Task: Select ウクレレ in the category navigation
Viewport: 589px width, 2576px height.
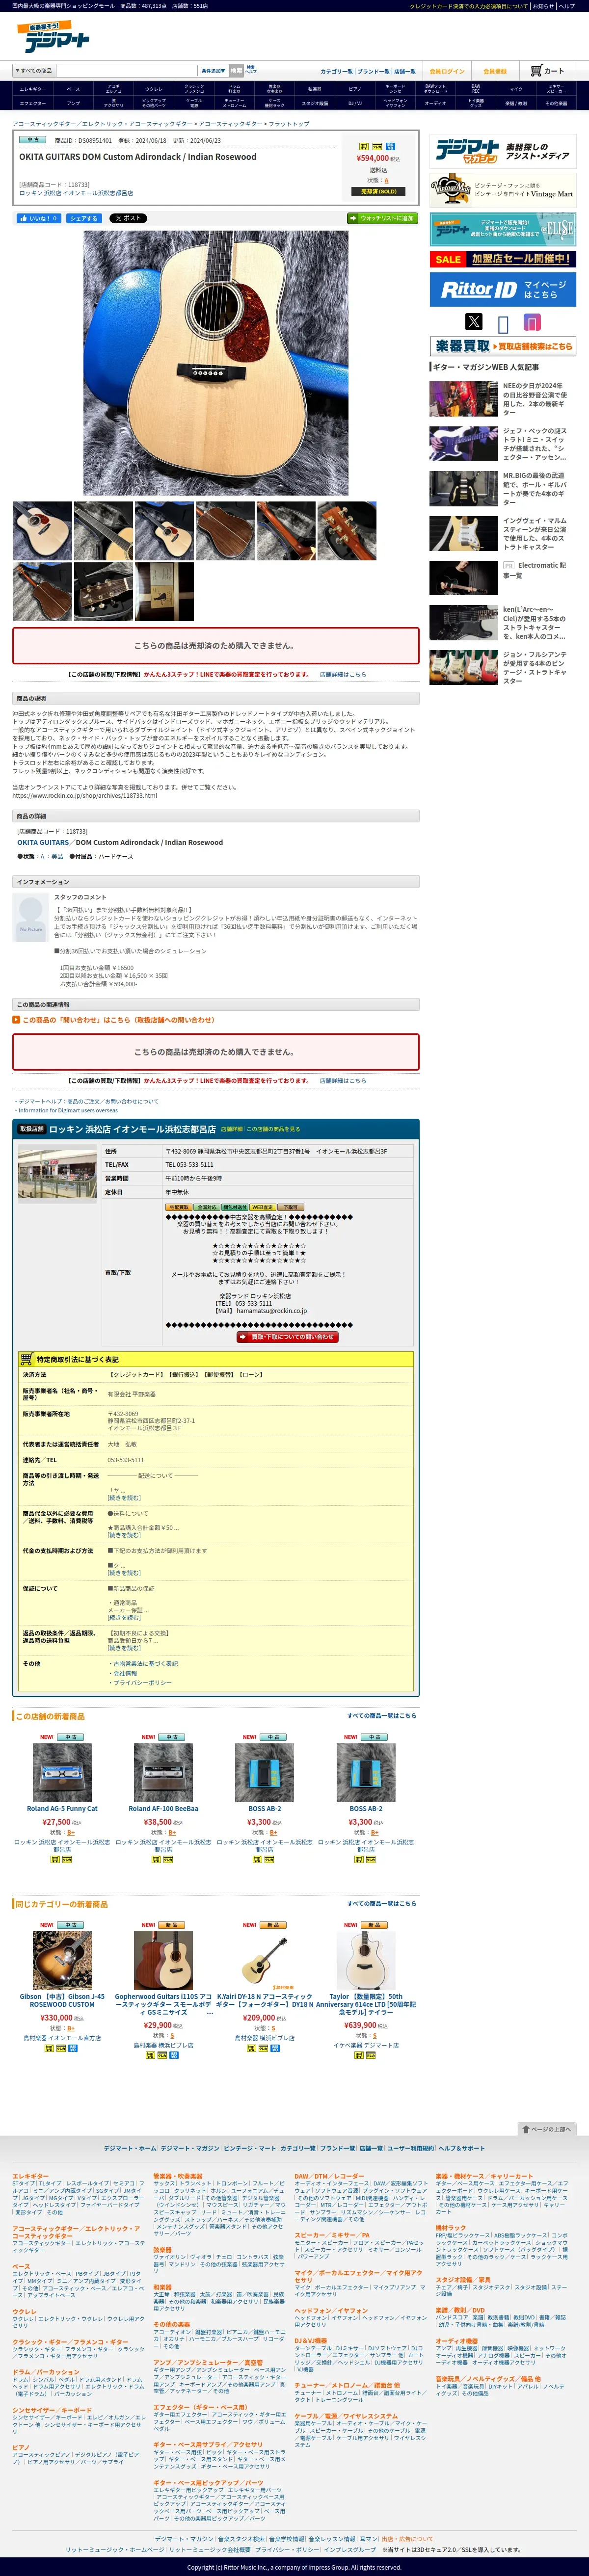Action: click(x=154, y=89)
